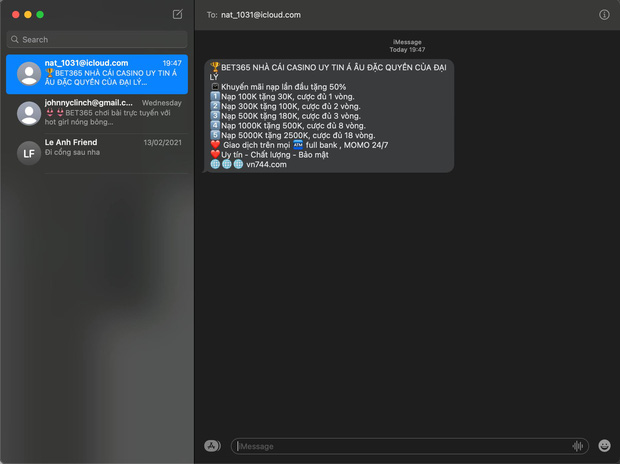
Task: Open conversation details info icon
Action: 604,15
